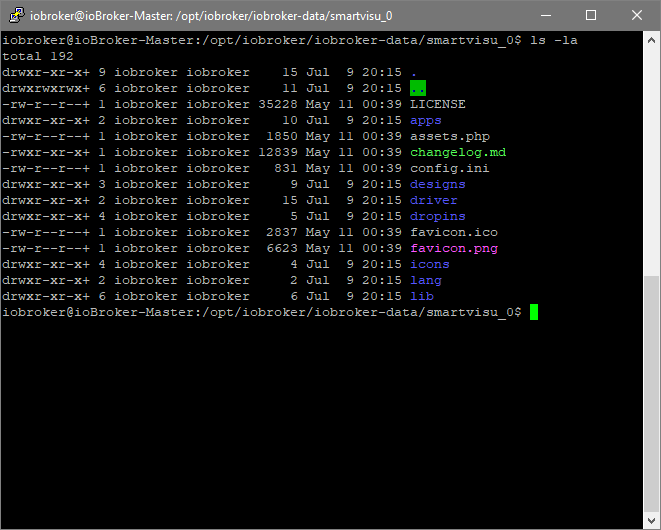Image resolution: width=661 pixels, height=530 pixels.
Task: Open the PuTTY system menu icon
Action: [x=16, y=15]
